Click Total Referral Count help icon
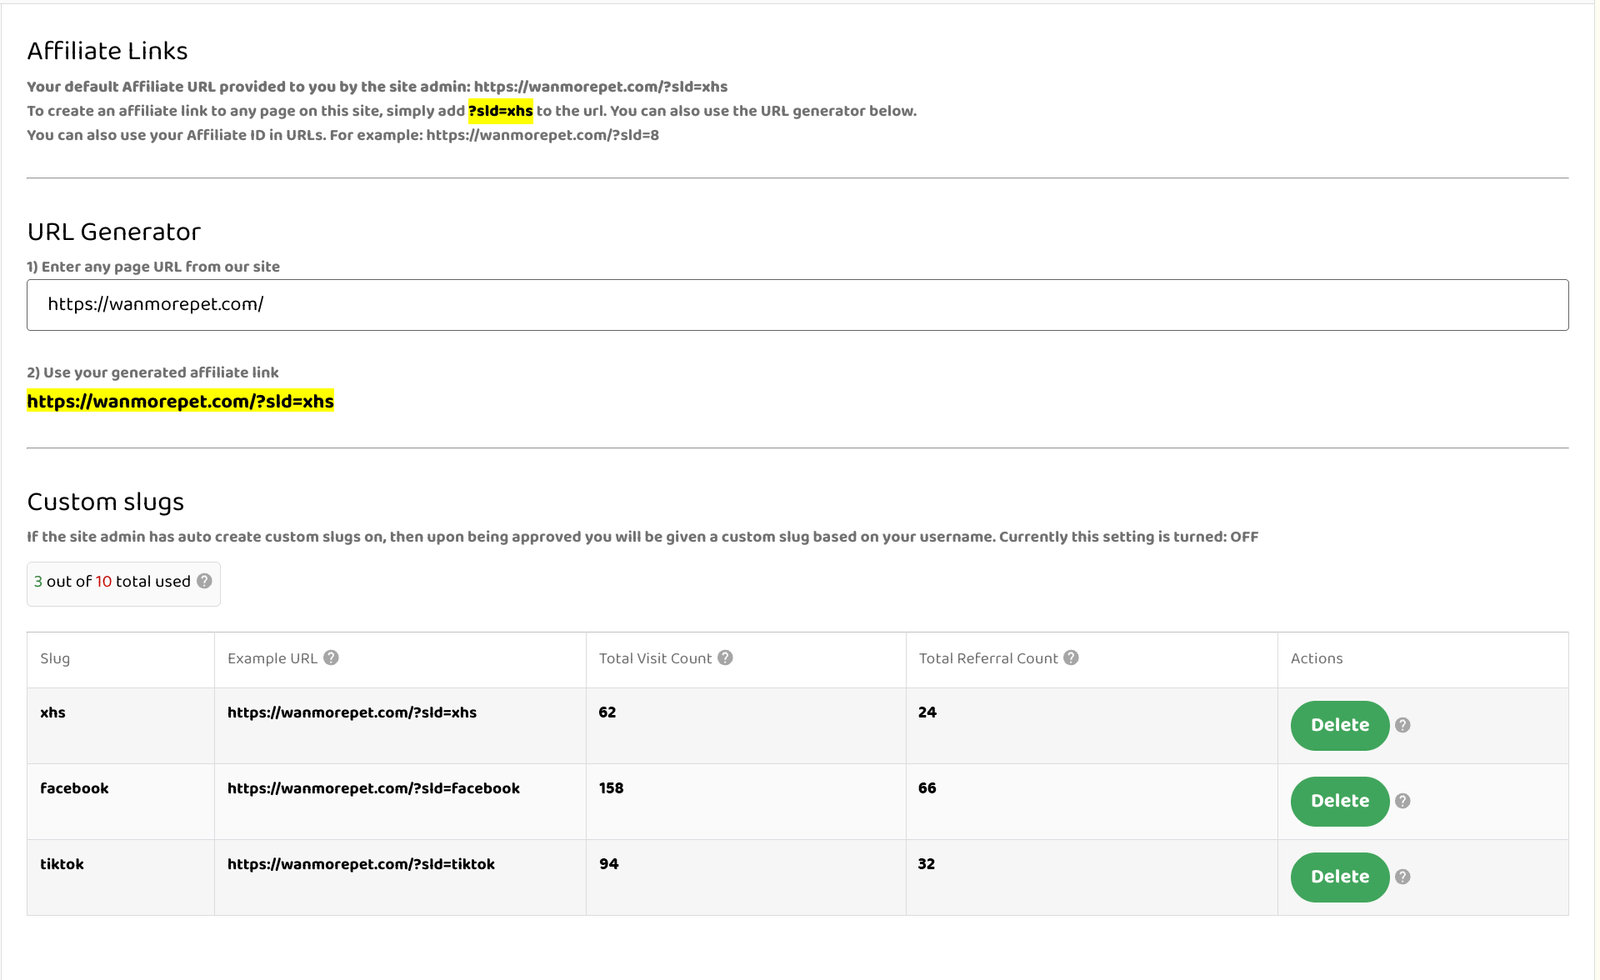Screen dimensions: 1600x980 [x=1071, y=658]
